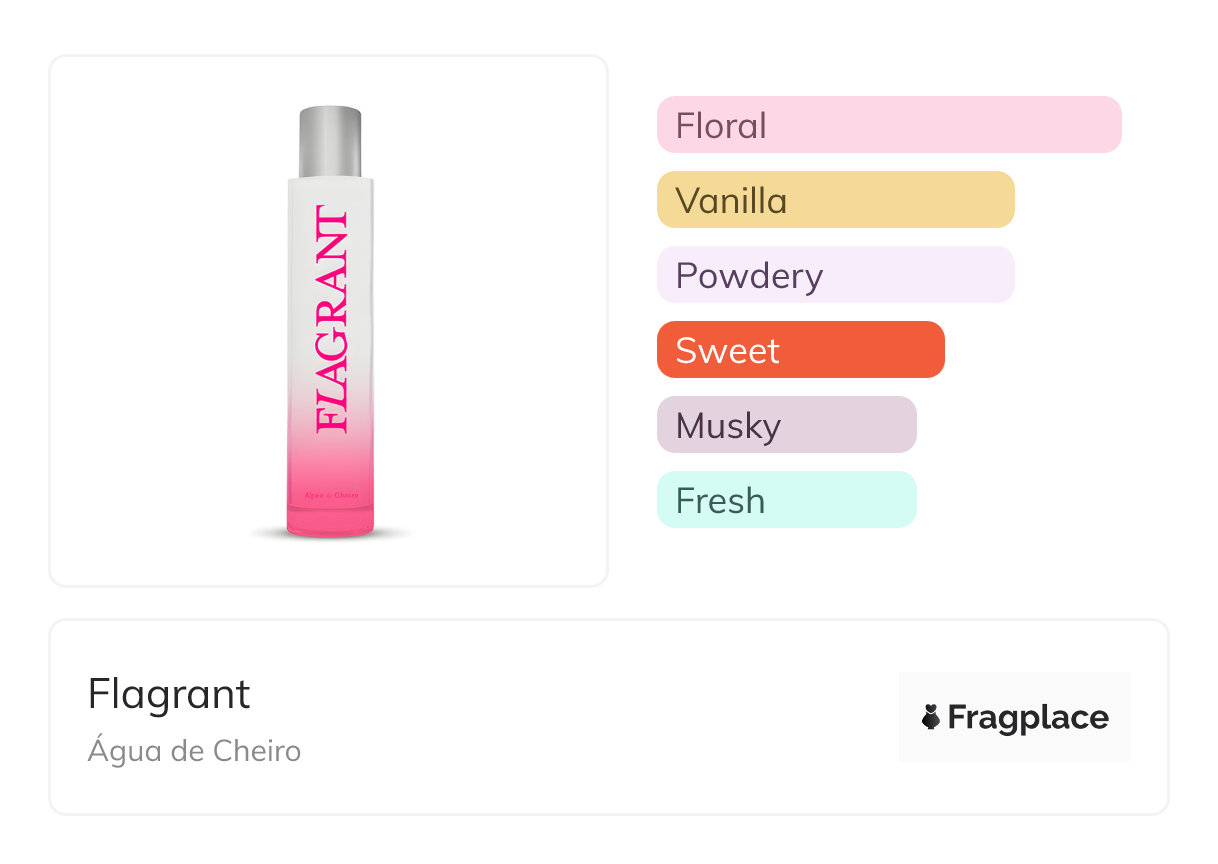Select the Floral accord bar

(888, 125)
